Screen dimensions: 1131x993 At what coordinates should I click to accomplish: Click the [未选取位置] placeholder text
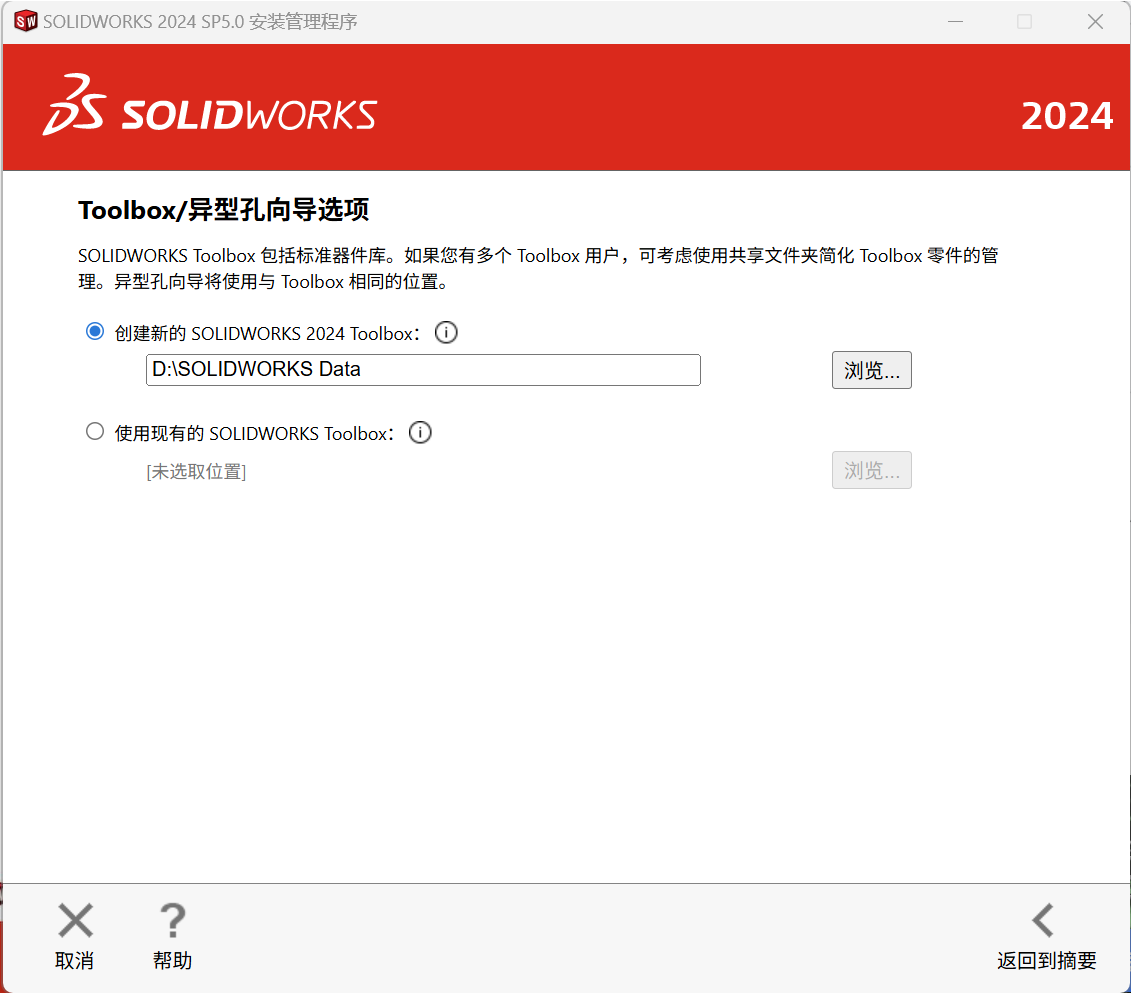pos(196,472)
